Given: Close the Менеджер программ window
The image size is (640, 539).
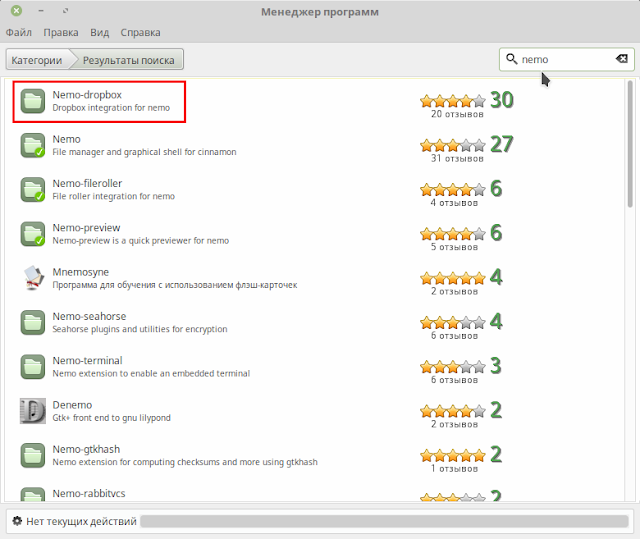Looking at the screenshot, I should pyautogui.click(x=16, y=11).
